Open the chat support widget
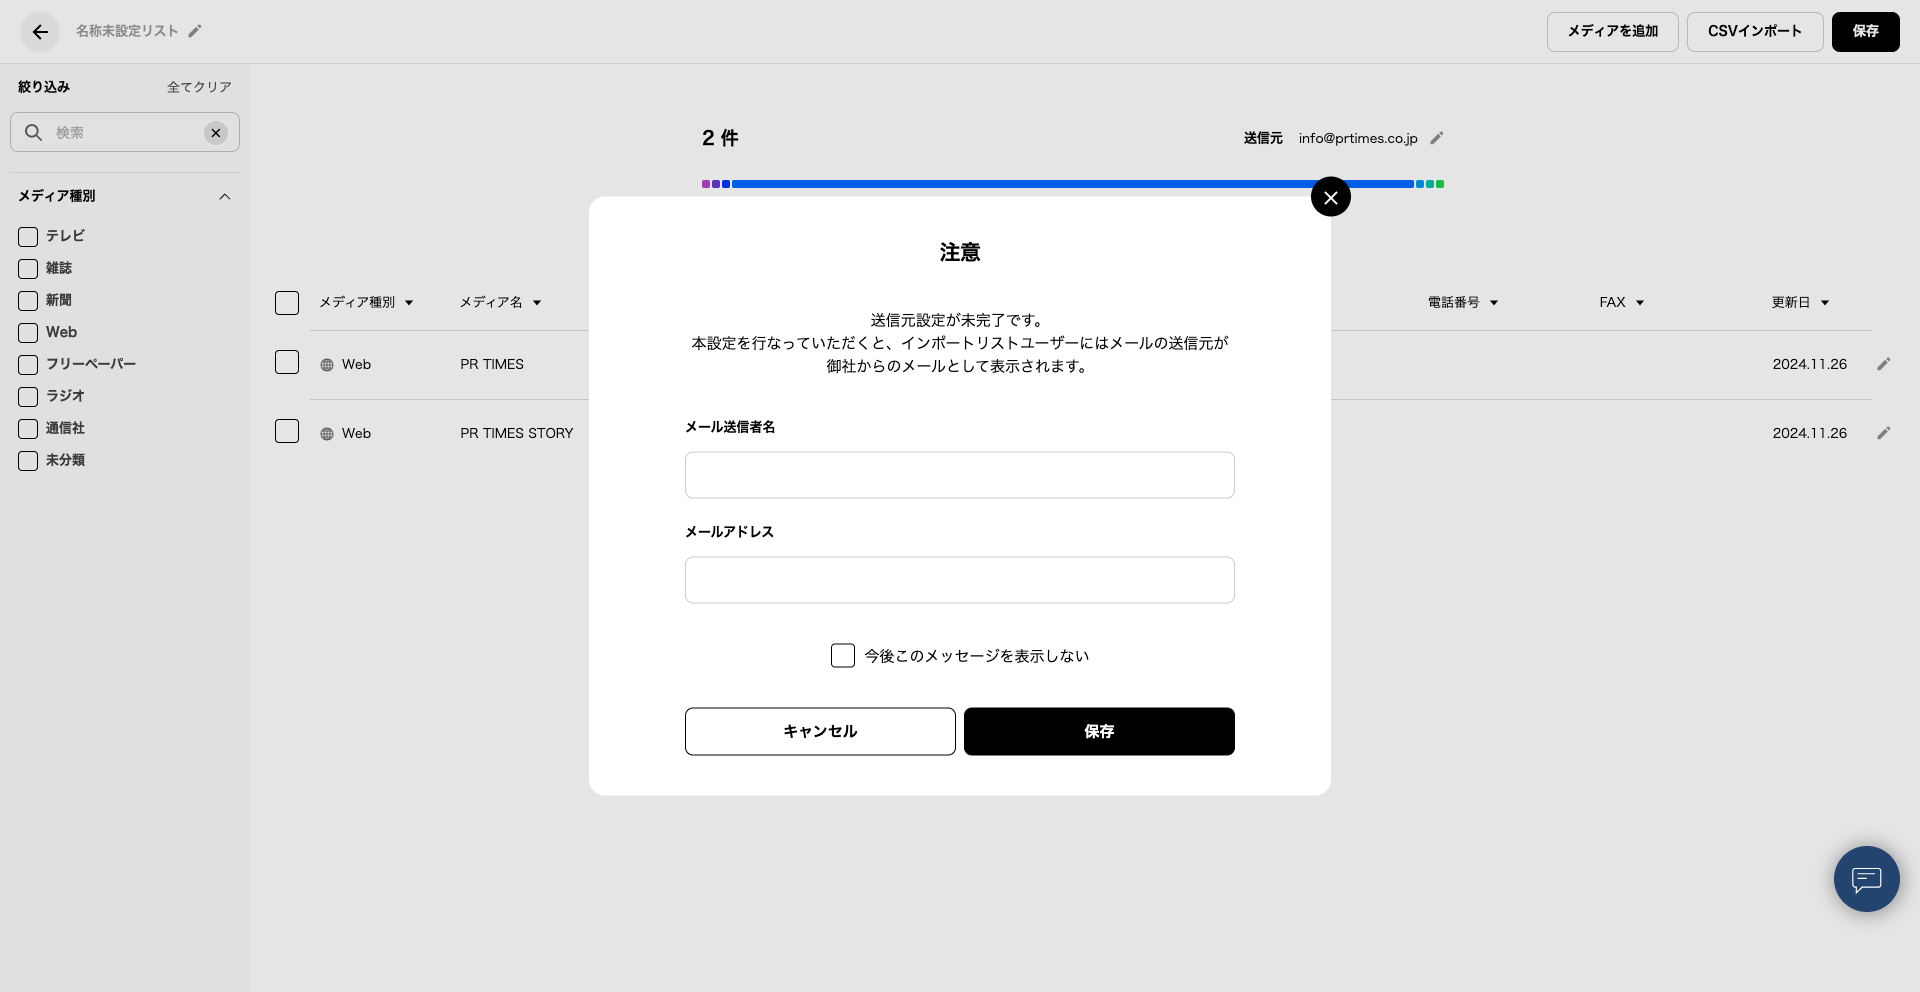This screenshot has width=1920, height=992. coord(1866,879)
